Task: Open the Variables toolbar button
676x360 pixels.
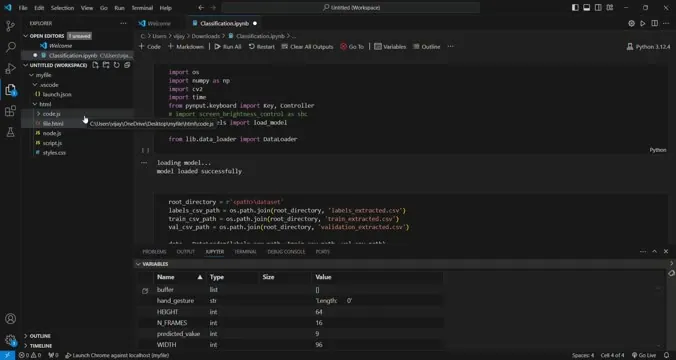Action: (390, 47)
